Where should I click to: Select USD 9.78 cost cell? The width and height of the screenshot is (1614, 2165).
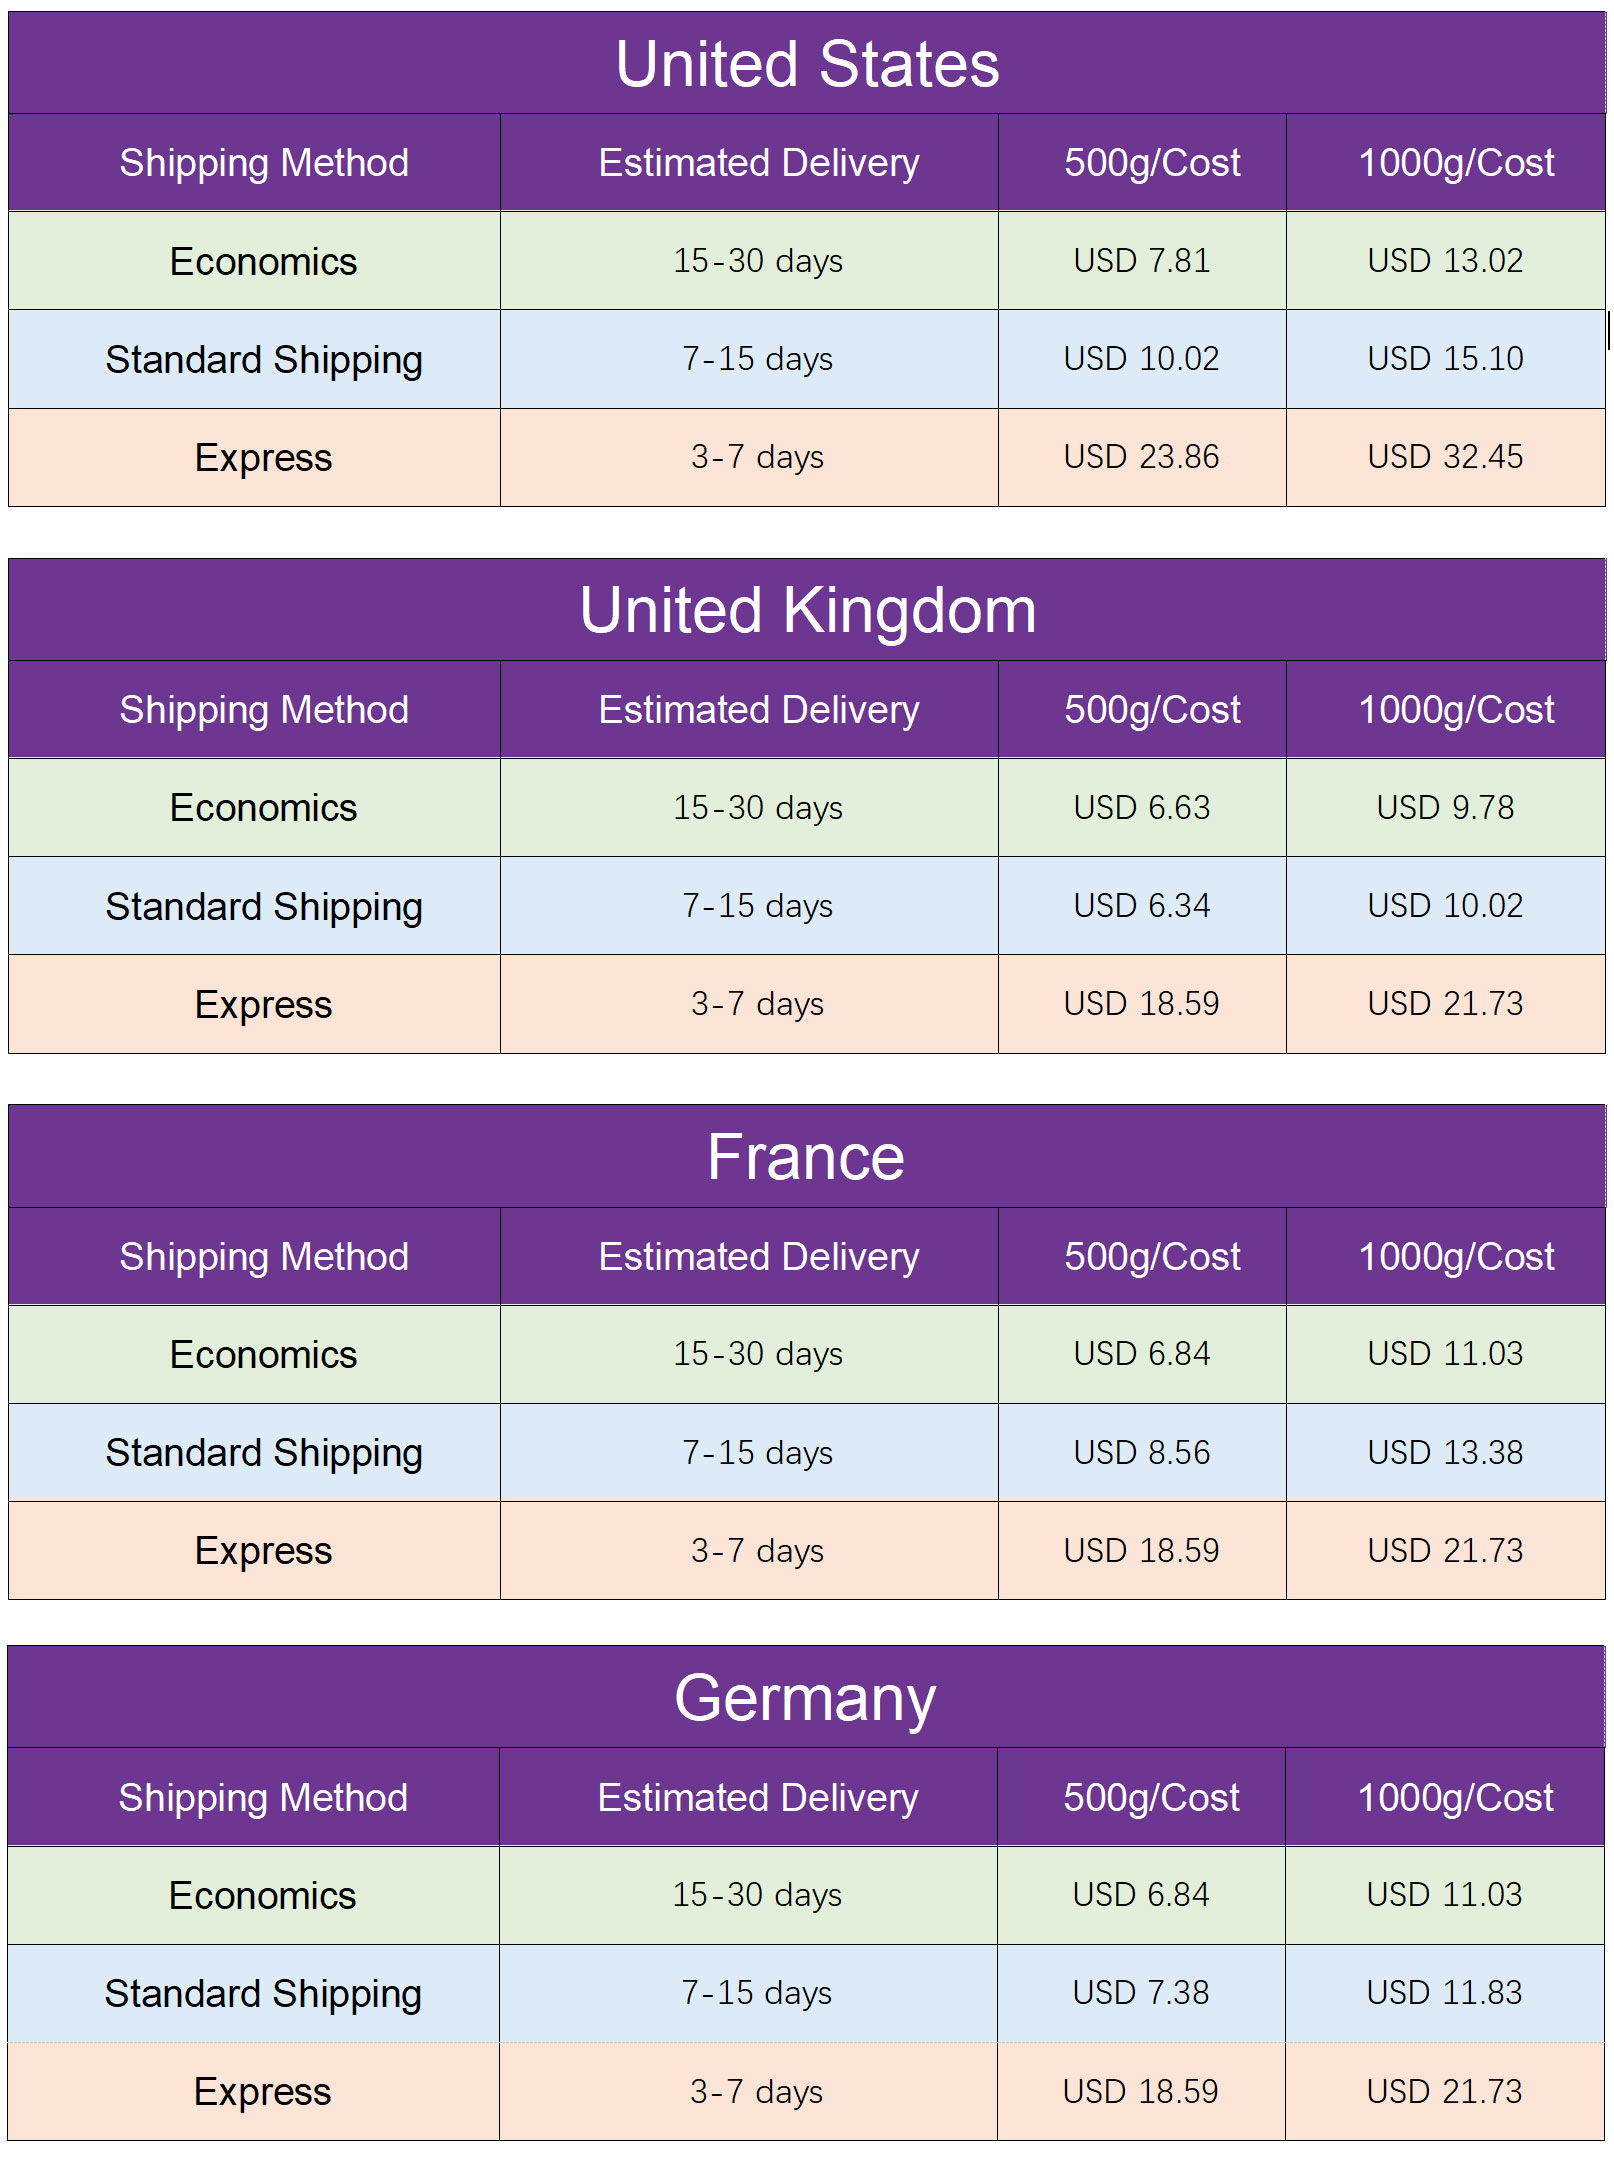[1446, 807]
